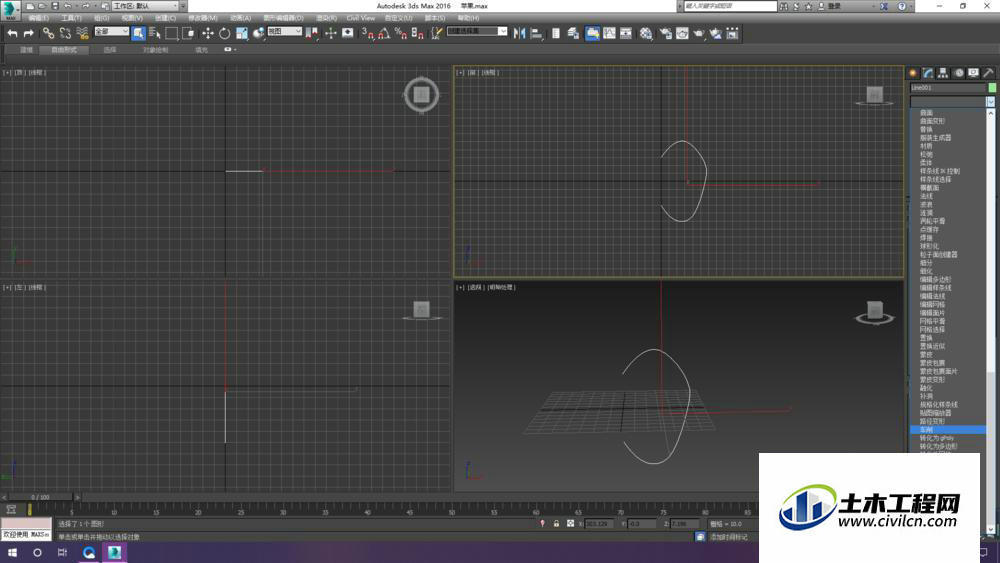Image resolution: width=1000 pixels, height=563 pixels.
Task: Toggle Spinner Snap button
Action: [x=417, y=33]
